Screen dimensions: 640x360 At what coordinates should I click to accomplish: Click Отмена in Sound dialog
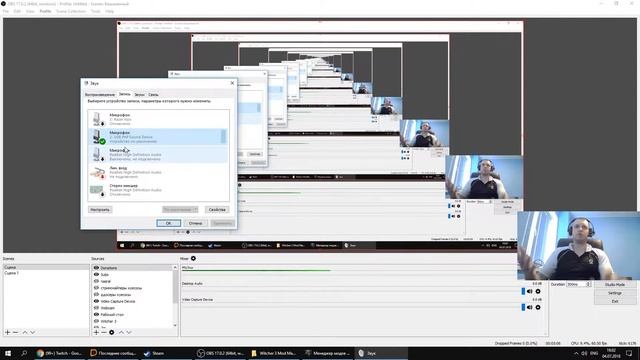click(196, 223)
